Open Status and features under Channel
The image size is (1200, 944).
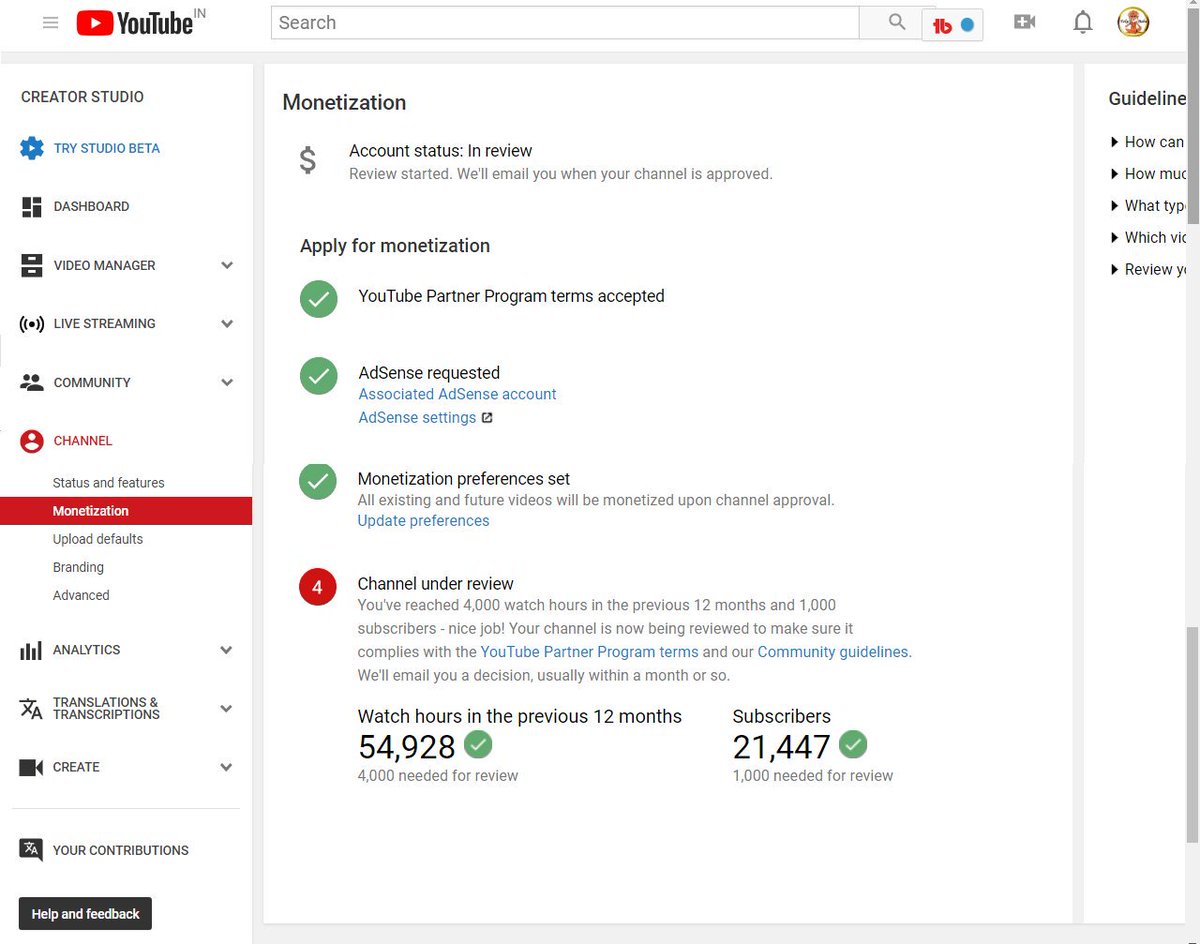(108, 483)
